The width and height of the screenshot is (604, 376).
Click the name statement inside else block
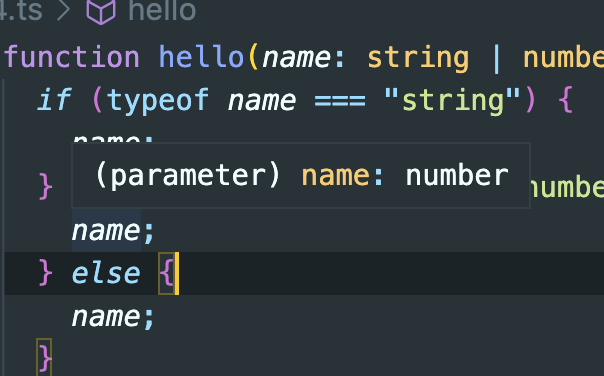(x=113, y=317)
